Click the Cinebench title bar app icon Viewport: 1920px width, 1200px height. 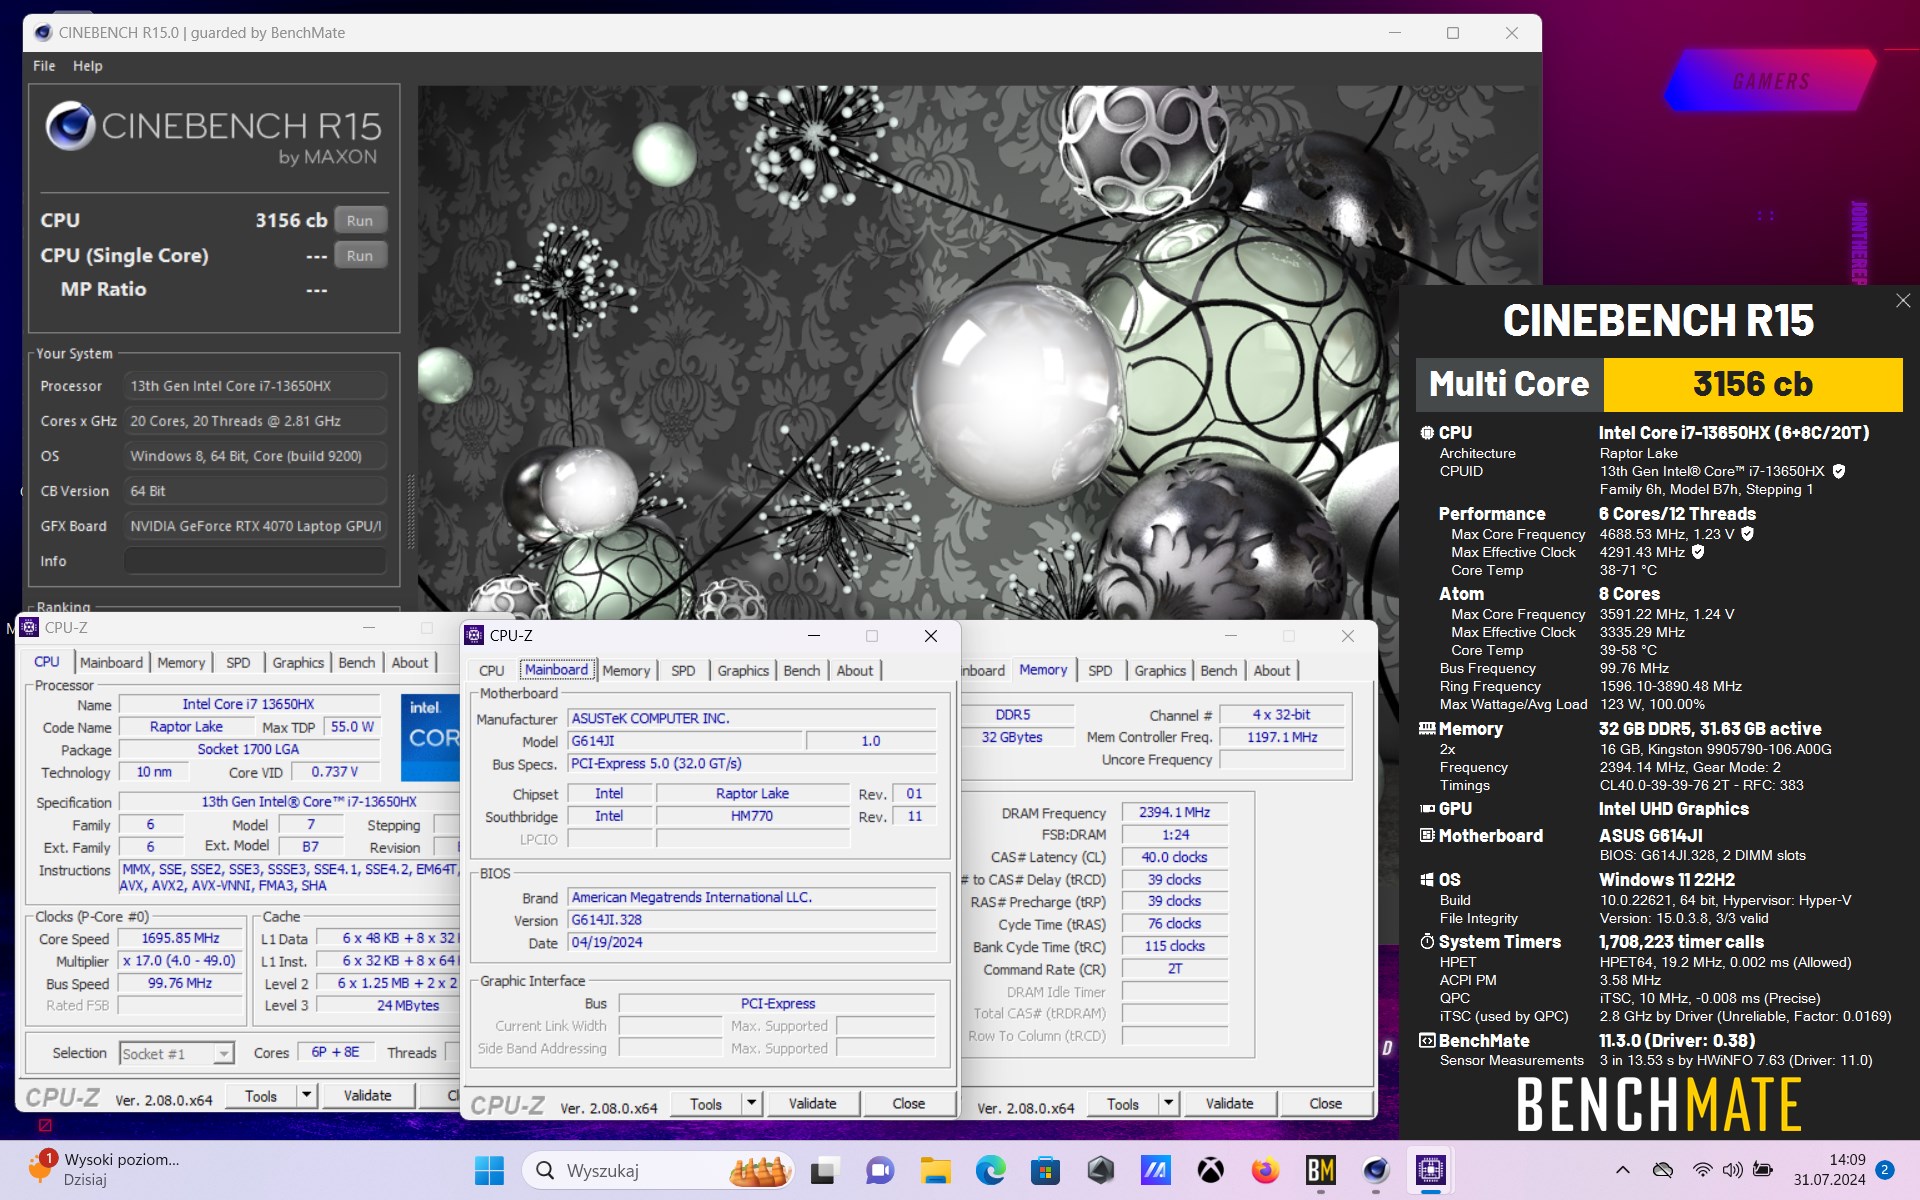42,32
